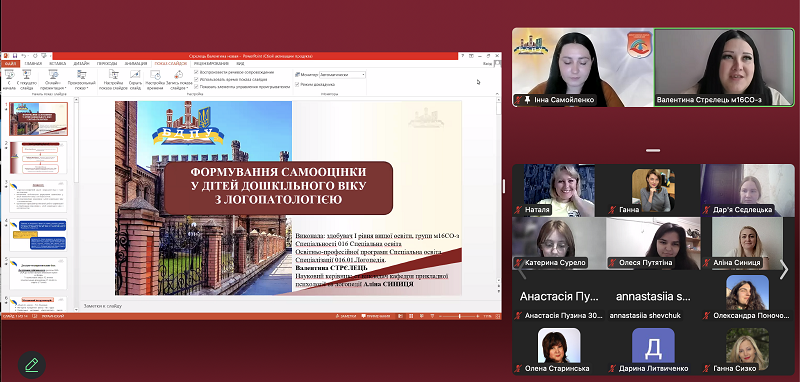The height and width of the screenshot is (382, 800).
Task: Click the annotation pencil icon at bottom-left
Action: pyautogui.click(x=32, y=364)
